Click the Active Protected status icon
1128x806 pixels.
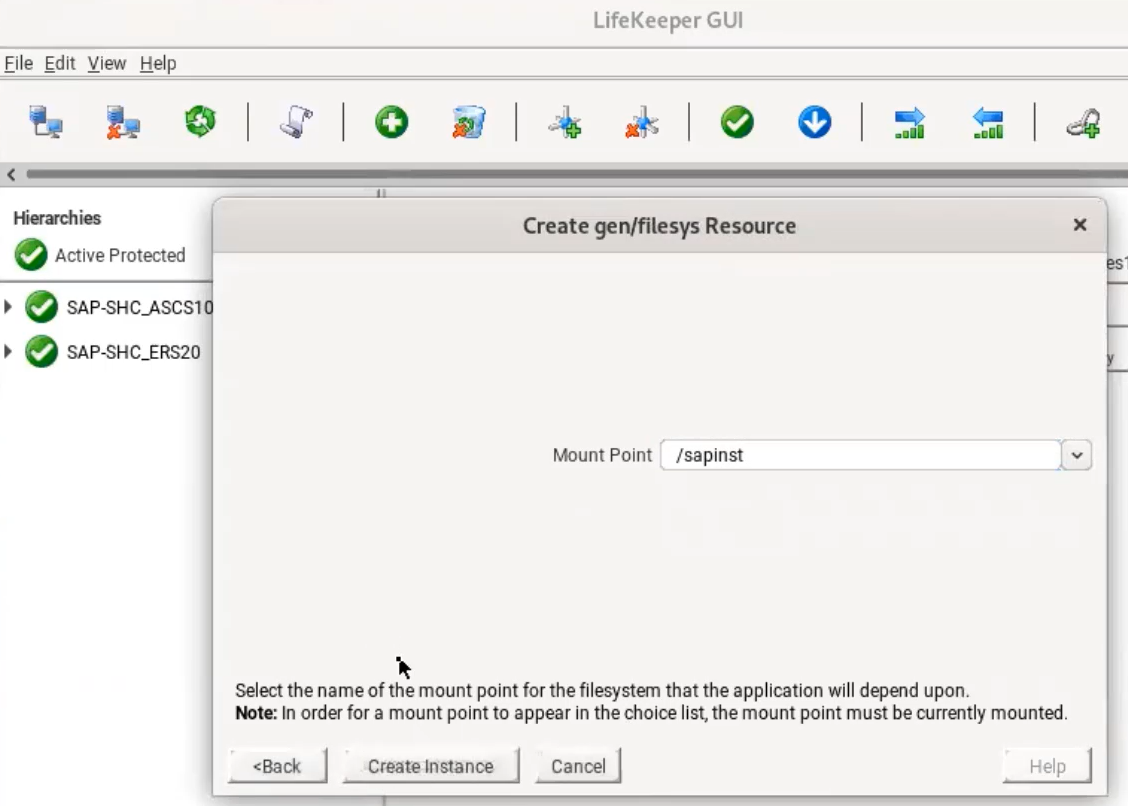31,255
